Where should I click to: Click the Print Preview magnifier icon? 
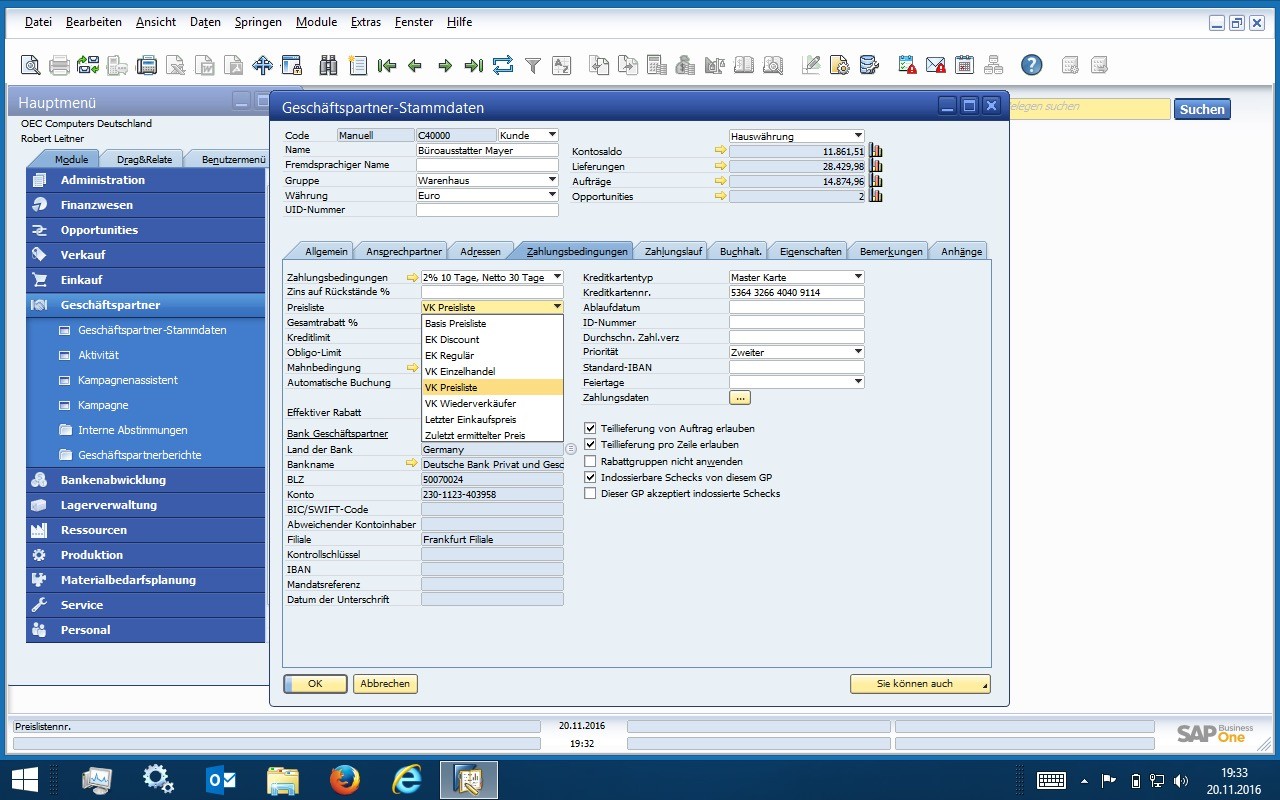tap(31, 66)
